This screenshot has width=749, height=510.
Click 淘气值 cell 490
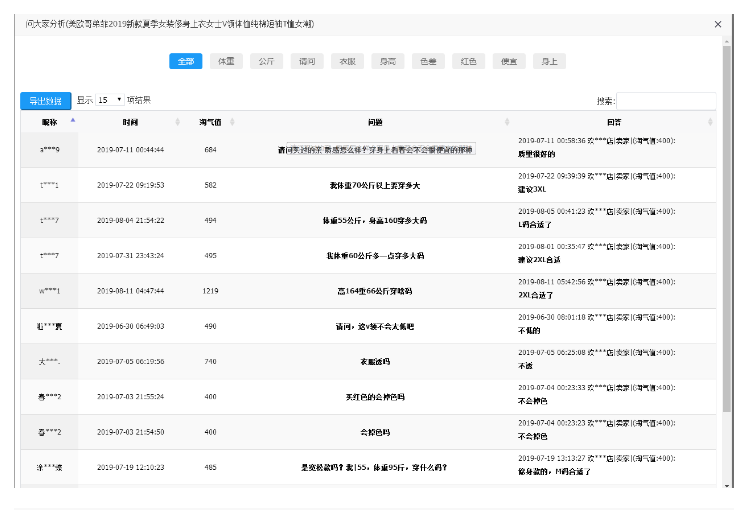coord(210,326)
